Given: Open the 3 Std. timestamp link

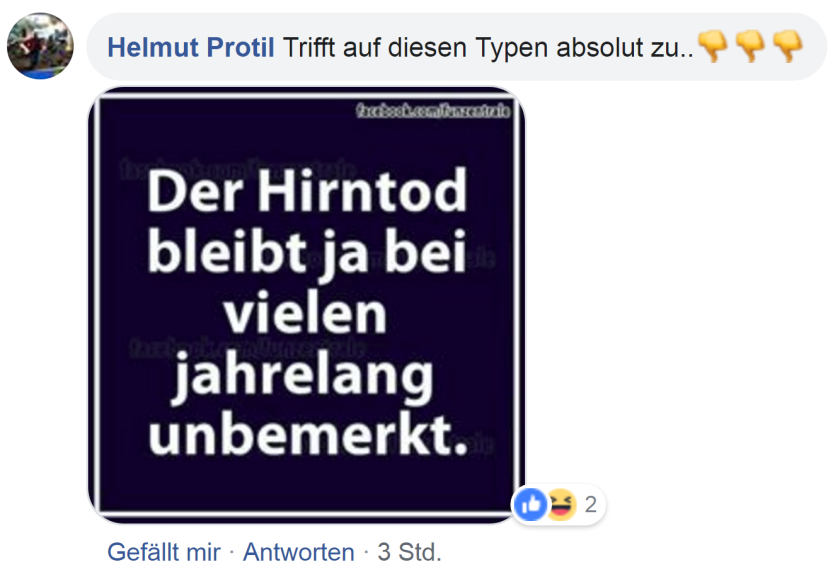Looking at the screenshot, I should pos(409,552).
